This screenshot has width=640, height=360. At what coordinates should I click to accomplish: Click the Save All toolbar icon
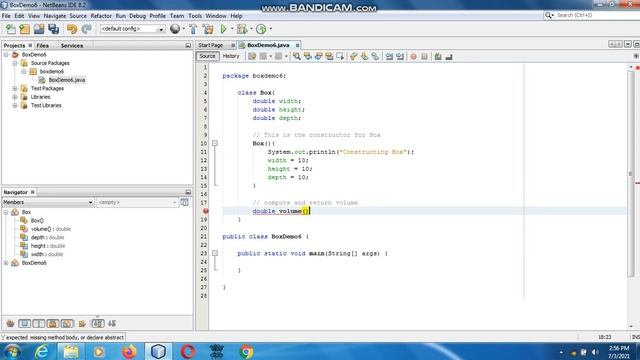[53, 29]
